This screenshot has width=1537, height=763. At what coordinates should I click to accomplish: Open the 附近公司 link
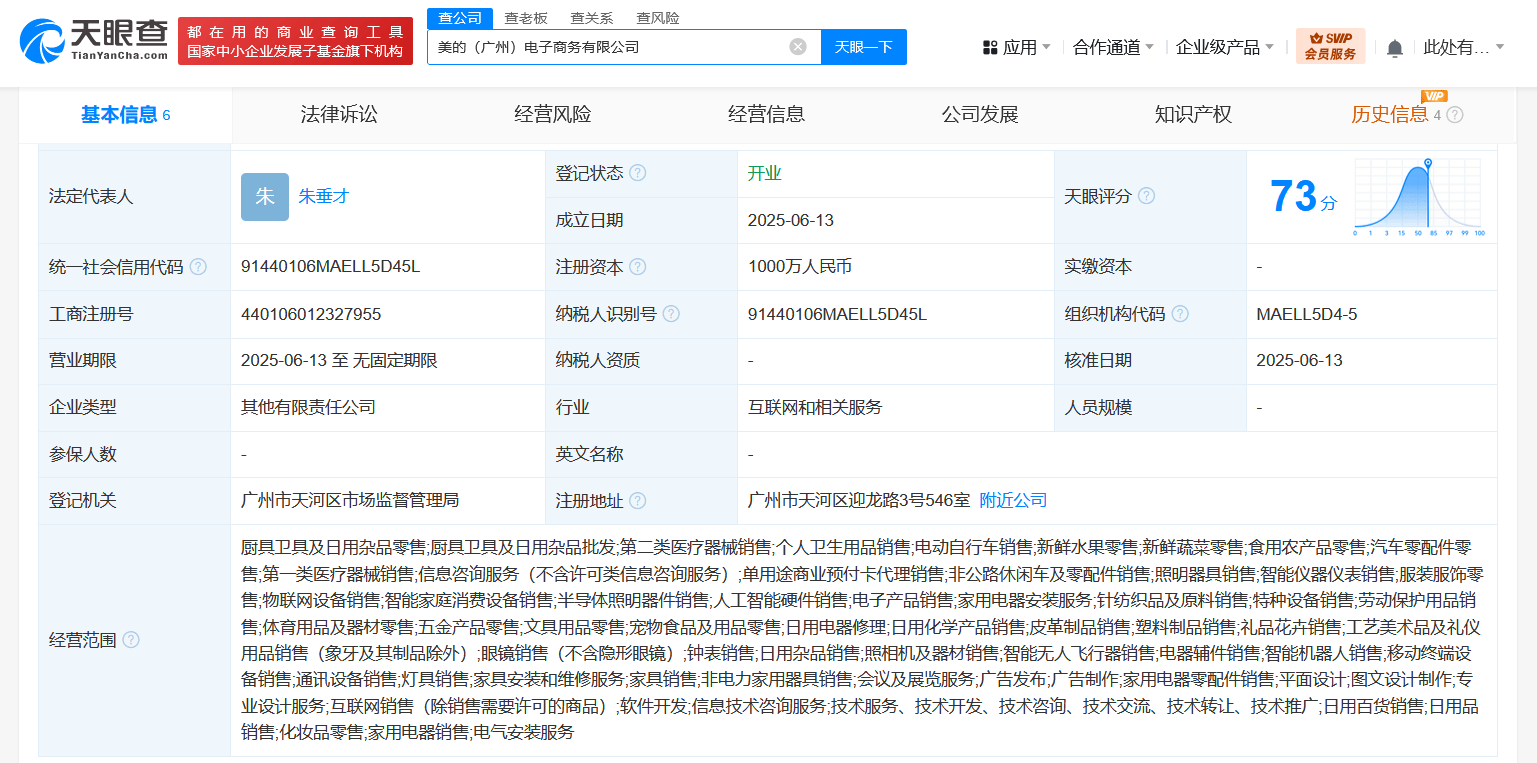(x=1013, y=500)
